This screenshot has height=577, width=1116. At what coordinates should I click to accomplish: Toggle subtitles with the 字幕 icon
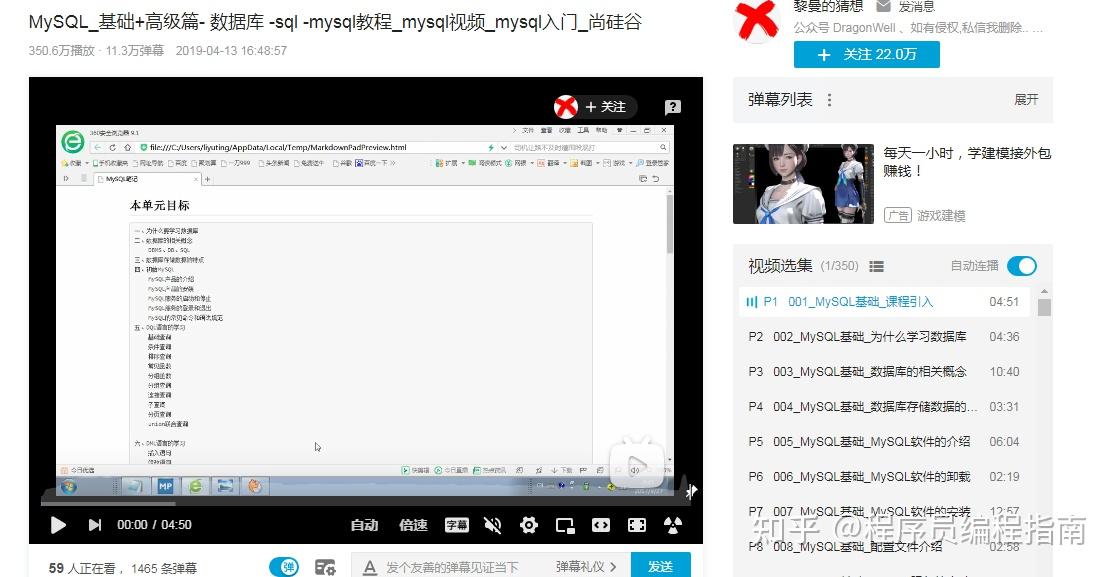pyautogui.click(x=456, y=524)
